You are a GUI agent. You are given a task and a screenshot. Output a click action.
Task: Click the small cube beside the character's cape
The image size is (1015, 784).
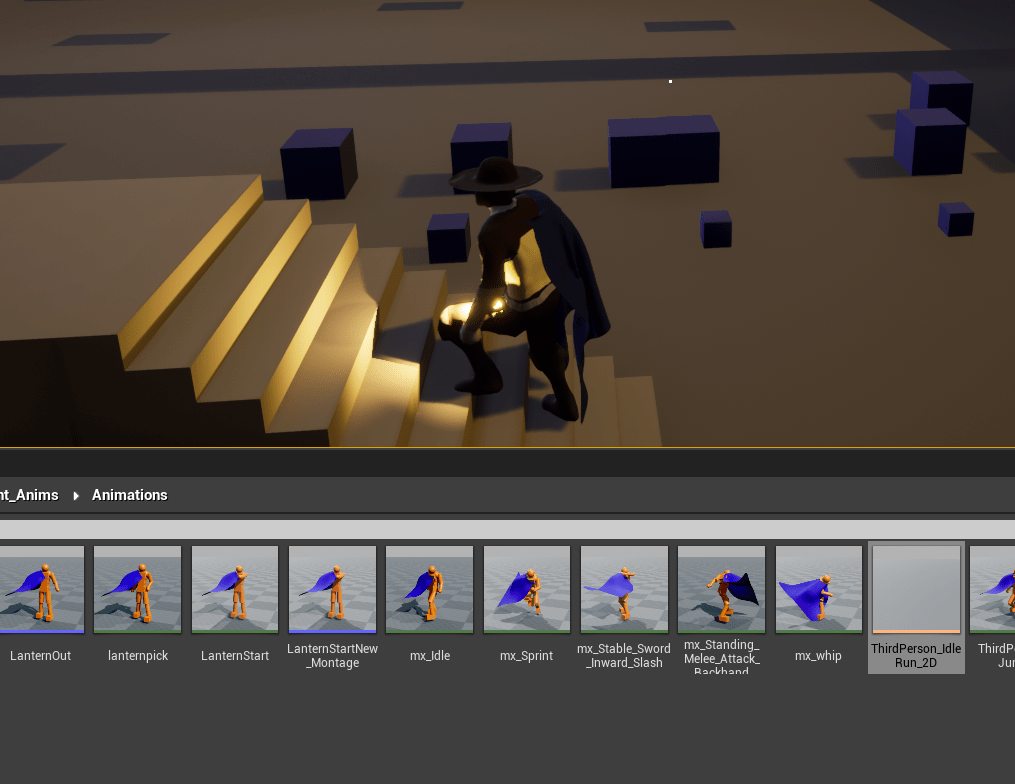pos(715,229)
